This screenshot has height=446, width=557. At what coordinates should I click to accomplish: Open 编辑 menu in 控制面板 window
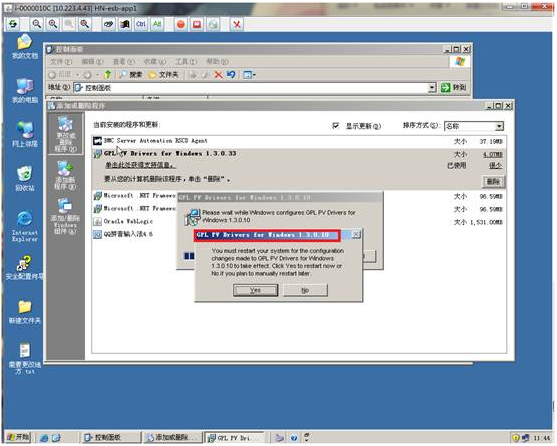tap(92, 62)
